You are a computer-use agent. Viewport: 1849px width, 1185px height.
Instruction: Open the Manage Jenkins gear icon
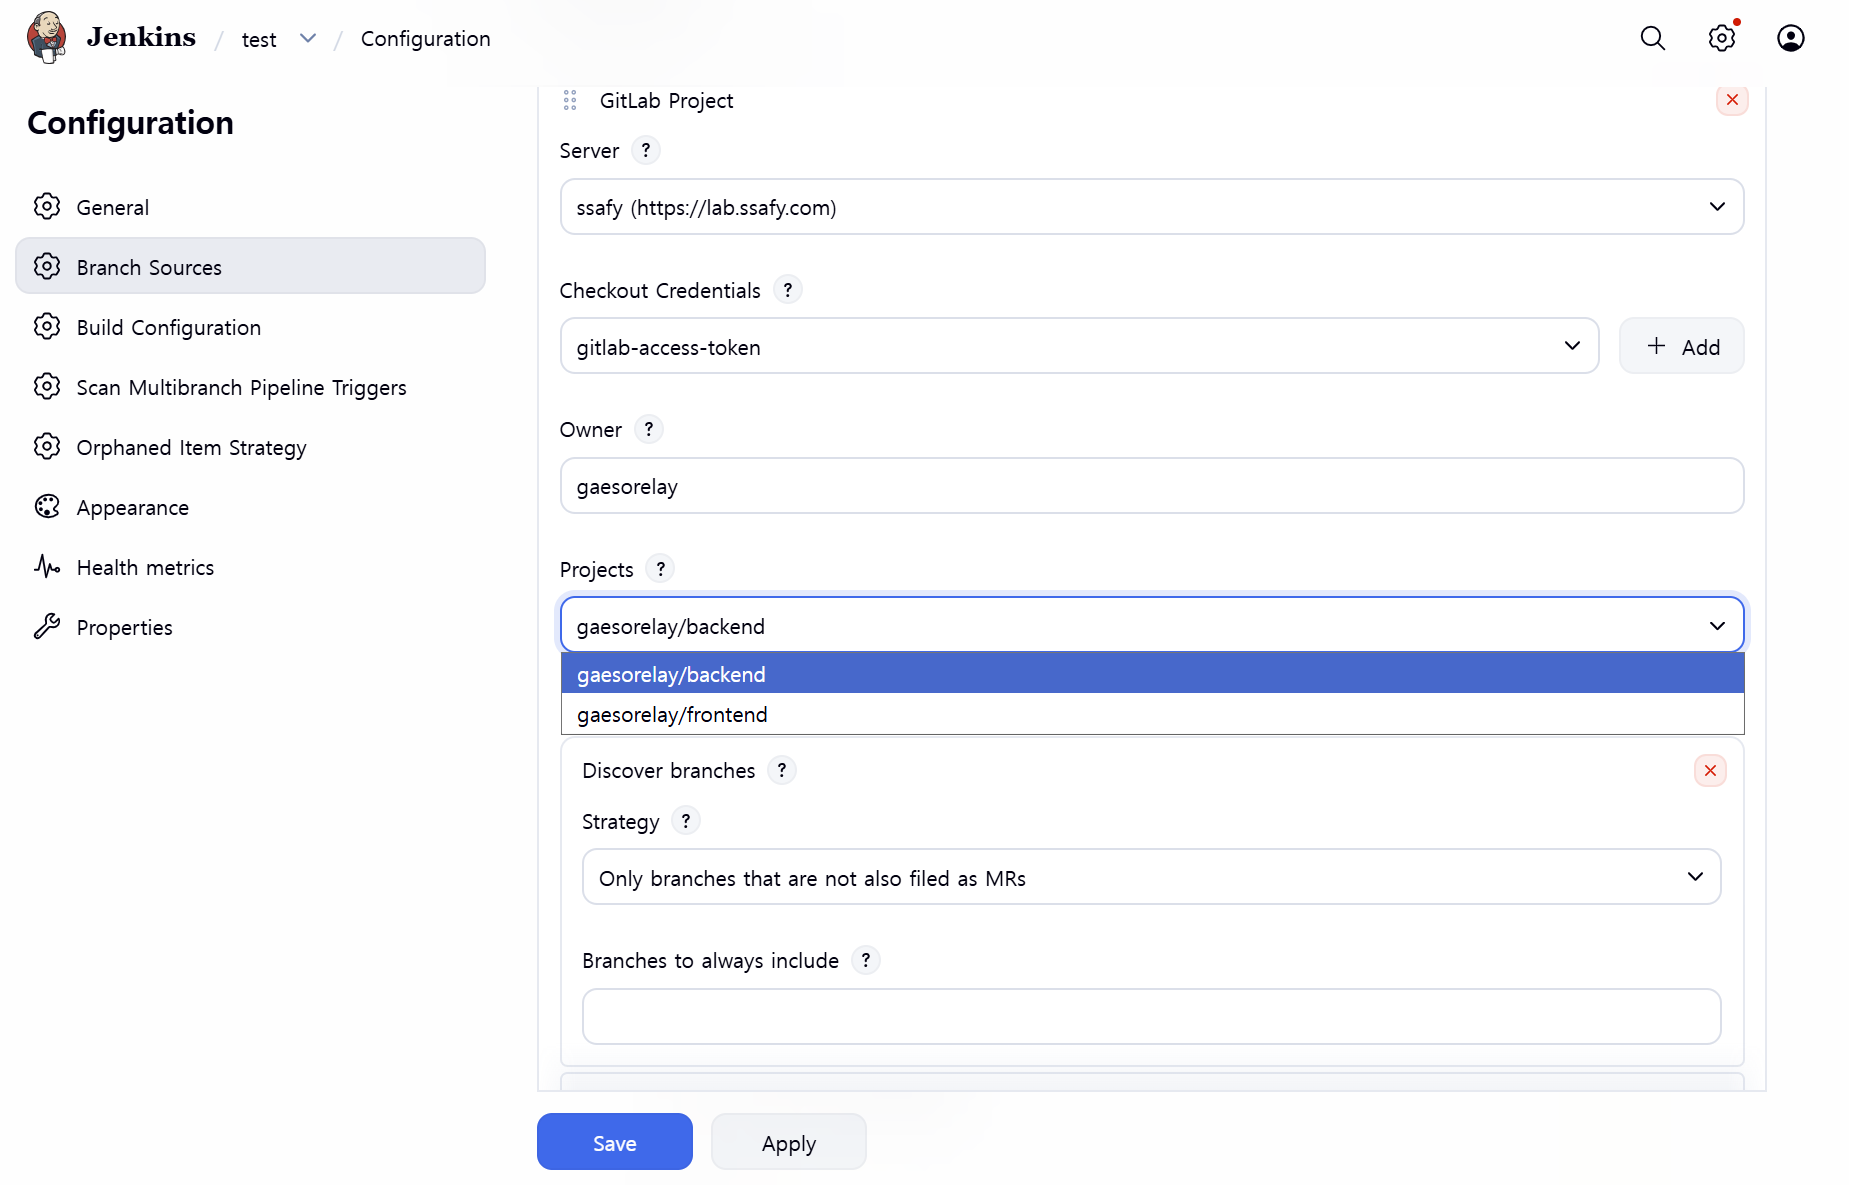(1721, 38)
